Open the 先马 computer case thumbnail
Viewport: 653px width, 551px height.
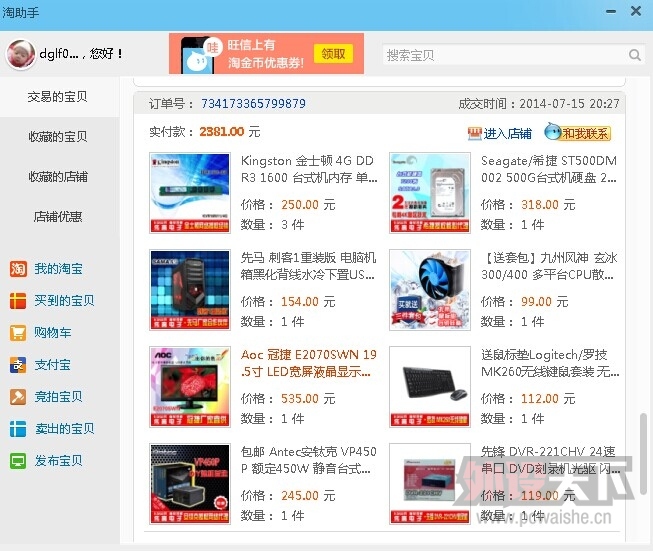[190, 289]
